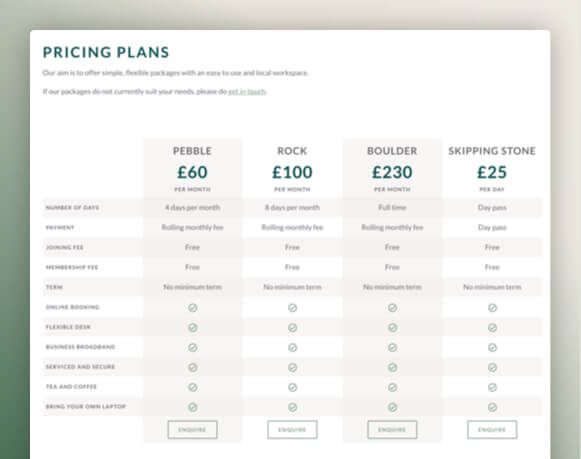Image resolution: width=581 pixels, height=459 pixels.
Task: Open the get in touch link
Action: pos(247,92)
